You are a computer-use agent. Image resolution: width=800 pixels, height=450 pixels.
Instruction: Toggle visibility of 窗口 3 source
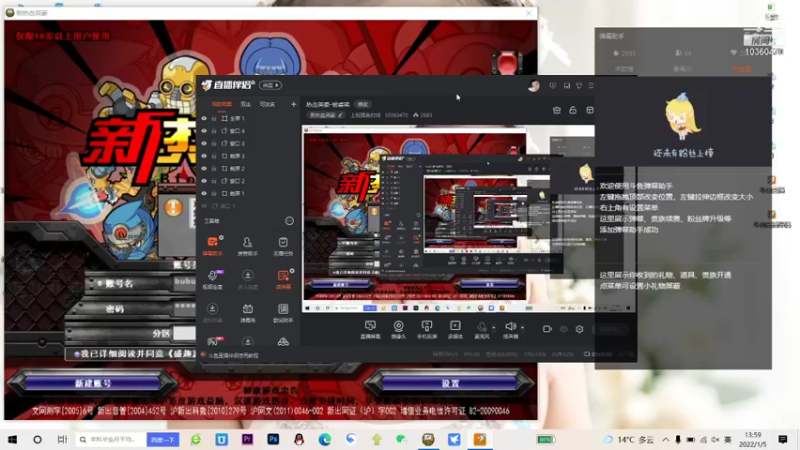point(204,143)
